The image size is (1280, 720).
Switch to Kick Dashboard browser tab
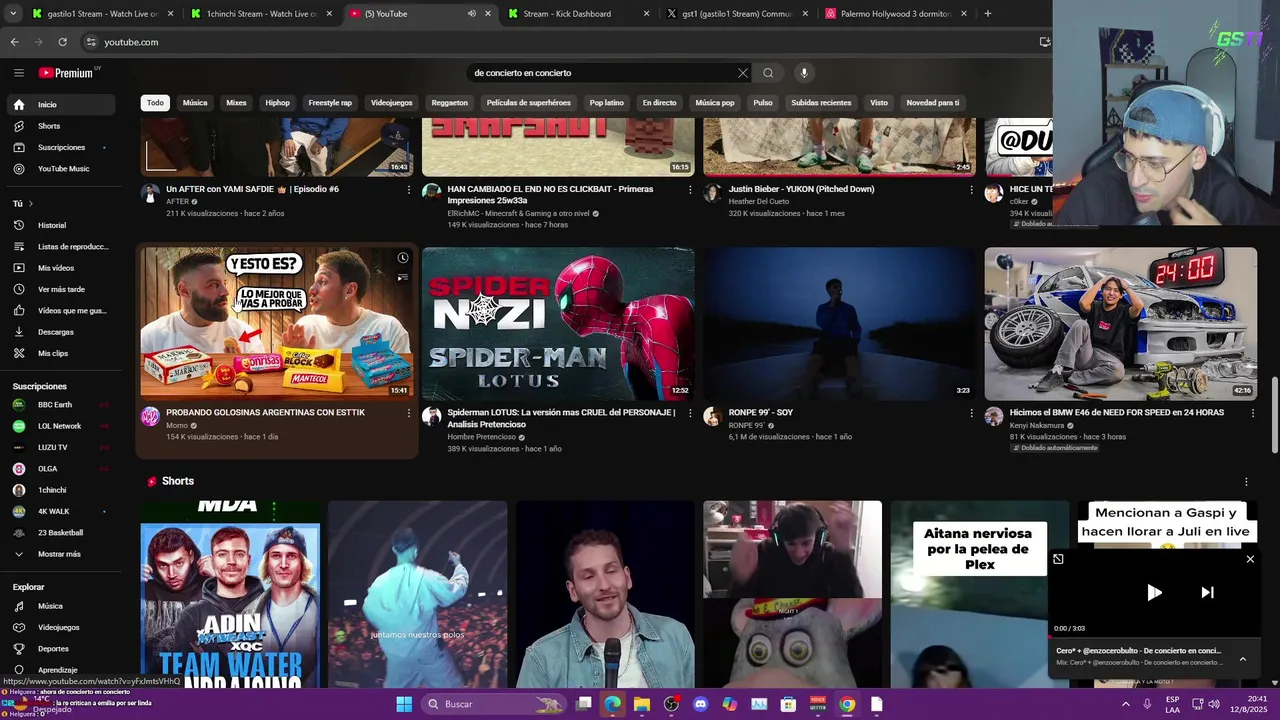coord(578,14)
